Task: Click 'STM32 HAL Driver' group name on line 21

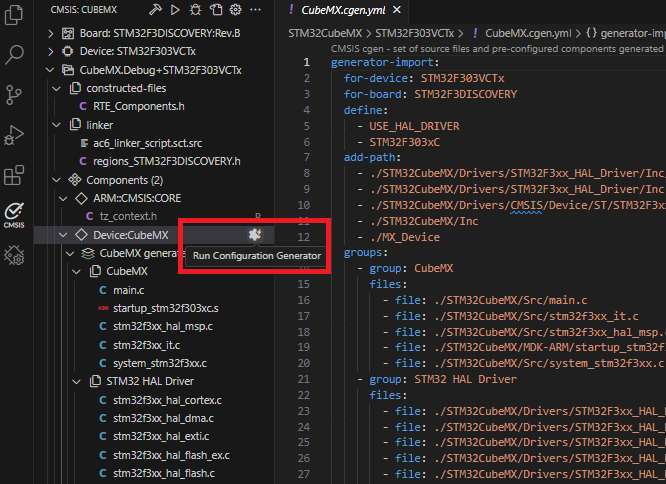Action: coord(466,380)
